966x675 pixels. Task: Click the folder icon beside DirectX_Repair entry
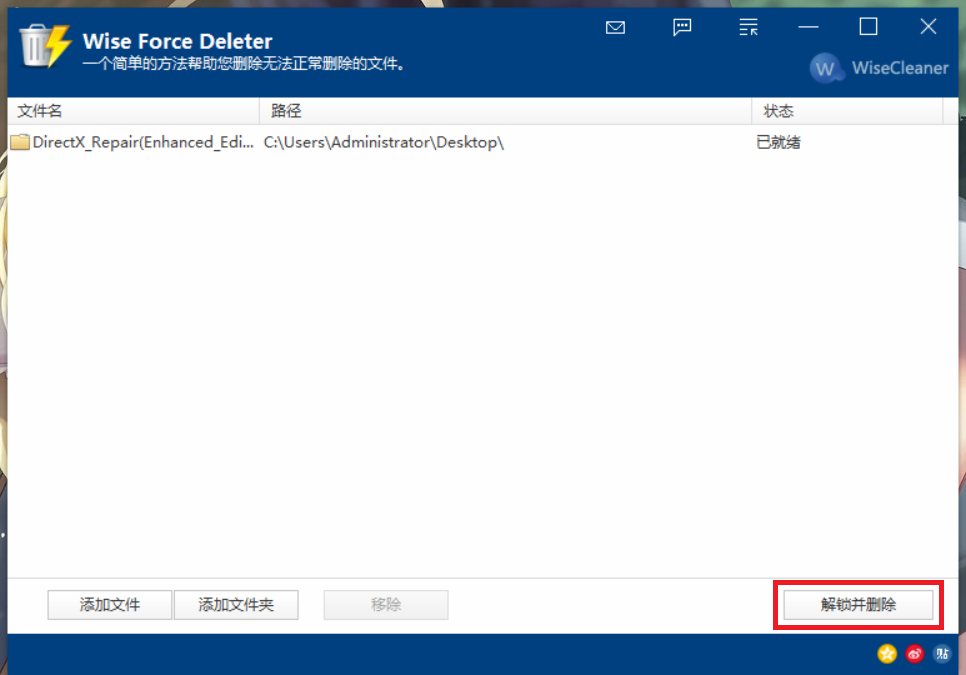20,142
